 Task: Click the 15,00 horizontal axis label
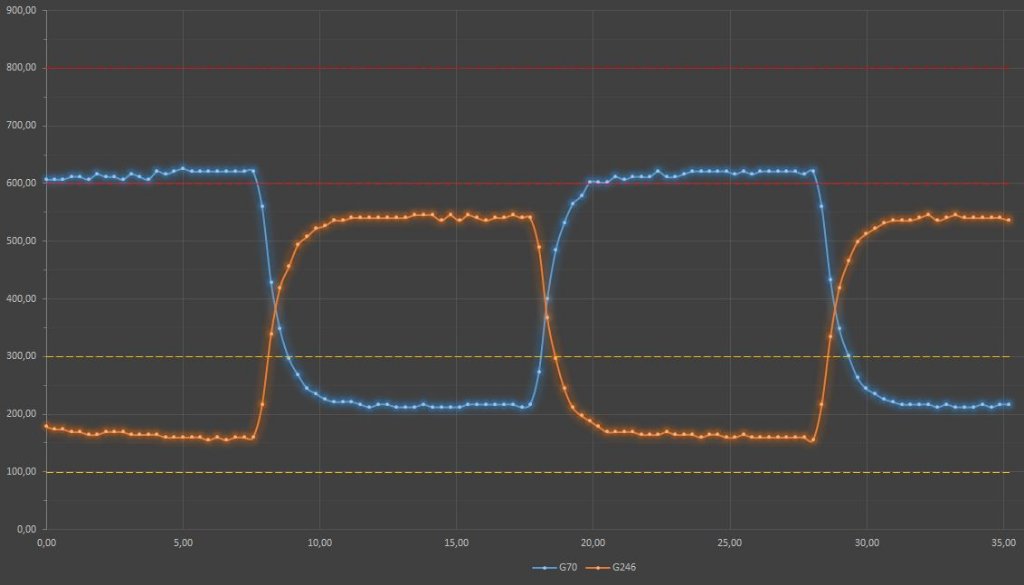[x=456, y=543]
